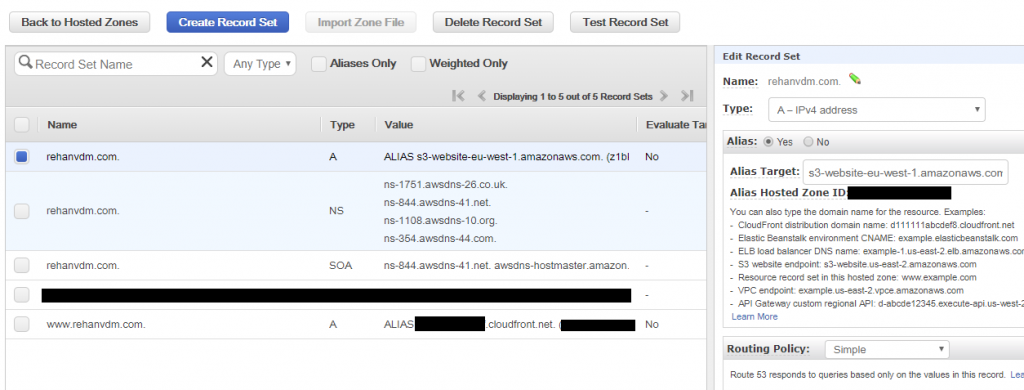Click the Create Record Set button
The image size is (1024, 390).
pos(227,22)
